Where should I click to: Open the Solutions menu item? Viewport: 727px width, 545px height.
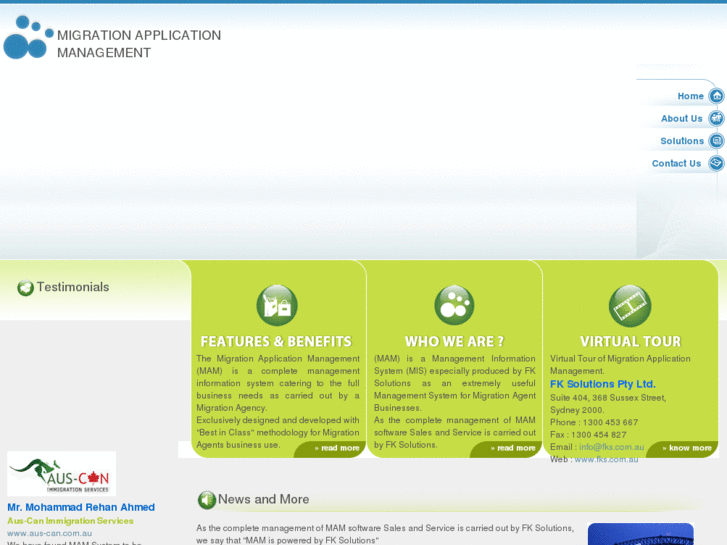tap(682, 141)
